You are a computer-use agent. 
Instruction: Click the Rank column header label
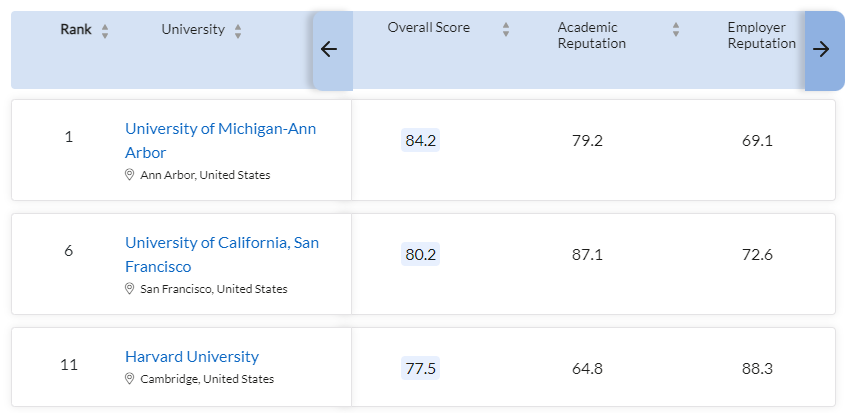[x=76, y=29]
